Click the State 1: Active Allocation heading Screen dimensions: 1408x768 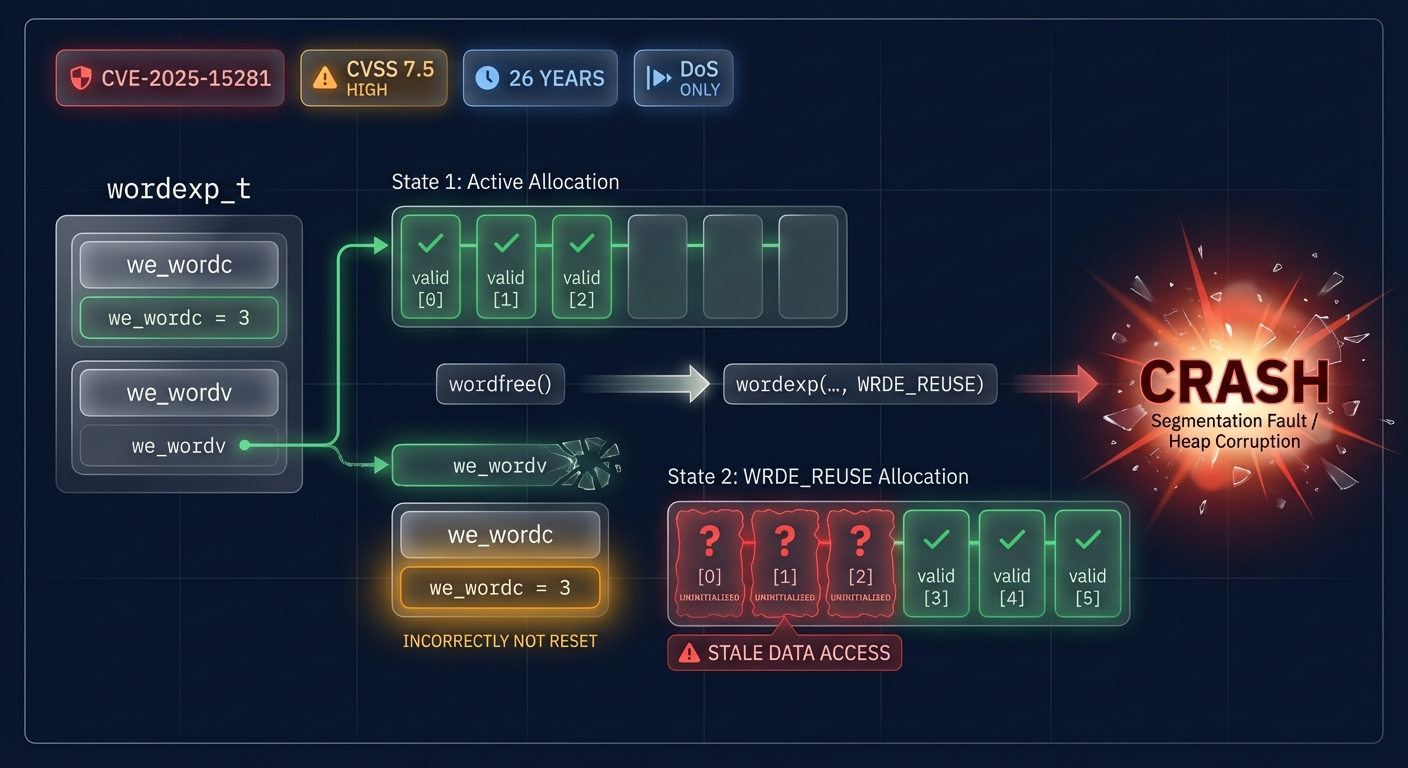point(505,182)
